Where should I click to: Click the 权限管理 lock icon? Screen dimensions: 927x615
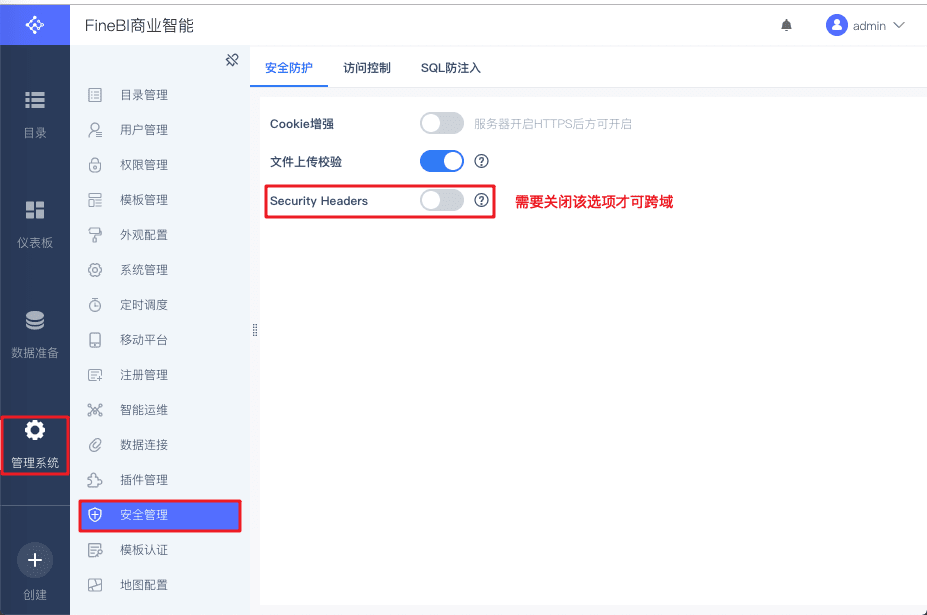[x=95, y=164]
